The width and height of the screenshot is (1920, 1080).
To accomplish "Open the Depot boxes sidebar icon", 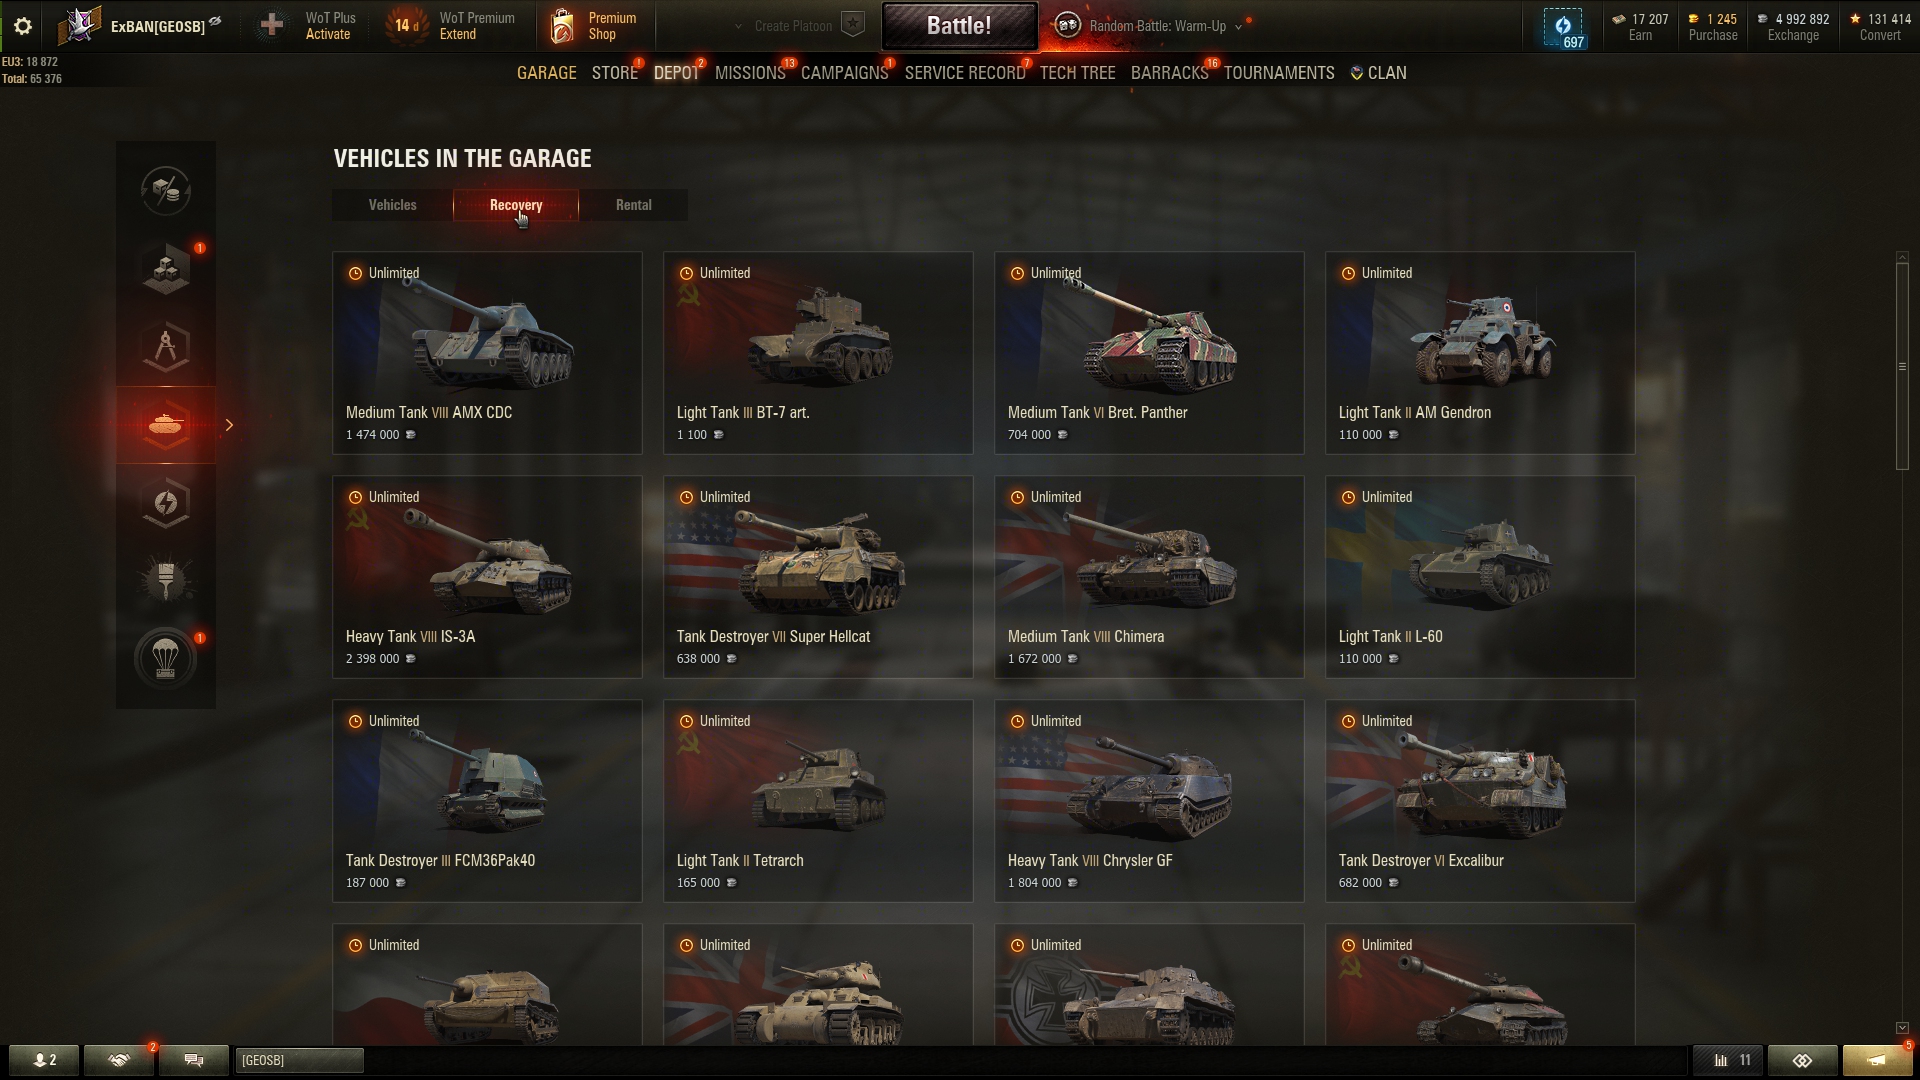I will click(x=166, y=269).
